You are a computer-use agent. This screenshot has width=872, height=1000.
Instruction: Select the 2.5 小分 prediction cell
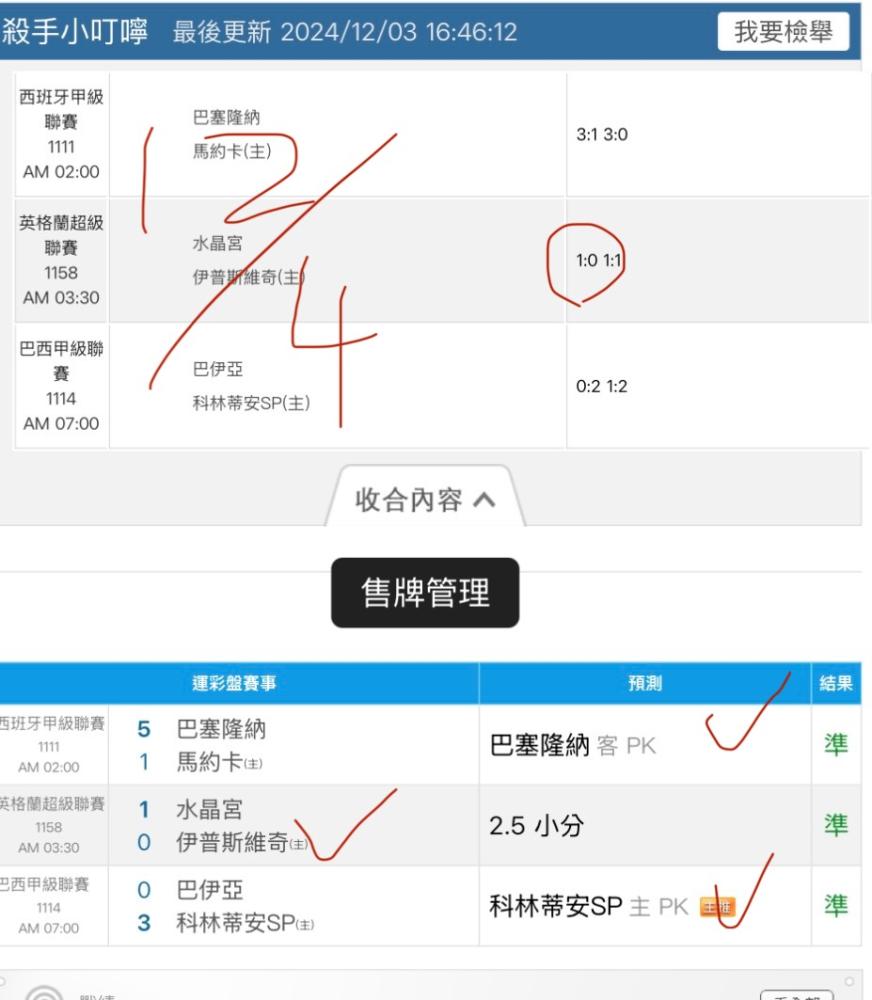536,825
